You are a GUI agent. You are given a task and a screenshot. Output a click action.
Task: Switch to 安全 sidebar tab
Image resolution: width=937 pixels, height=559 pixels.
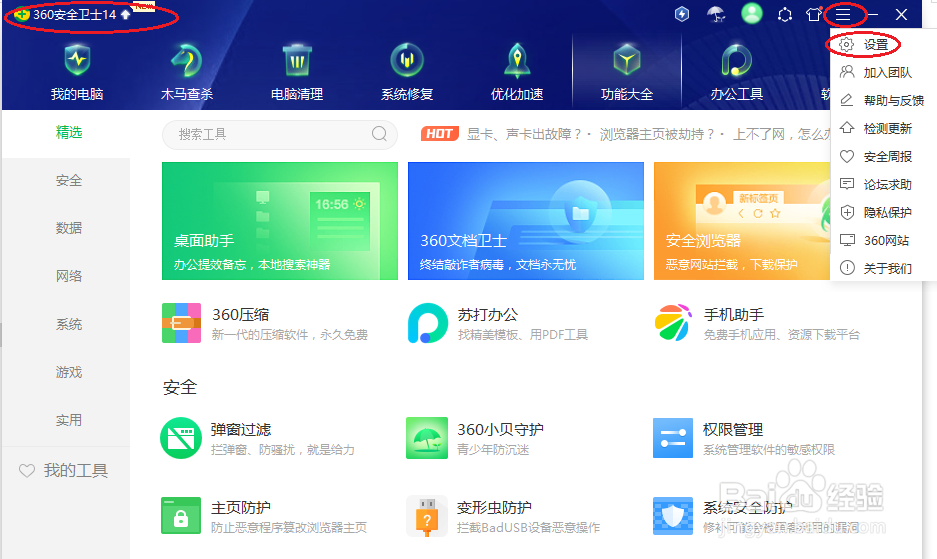tap(69, 181)
